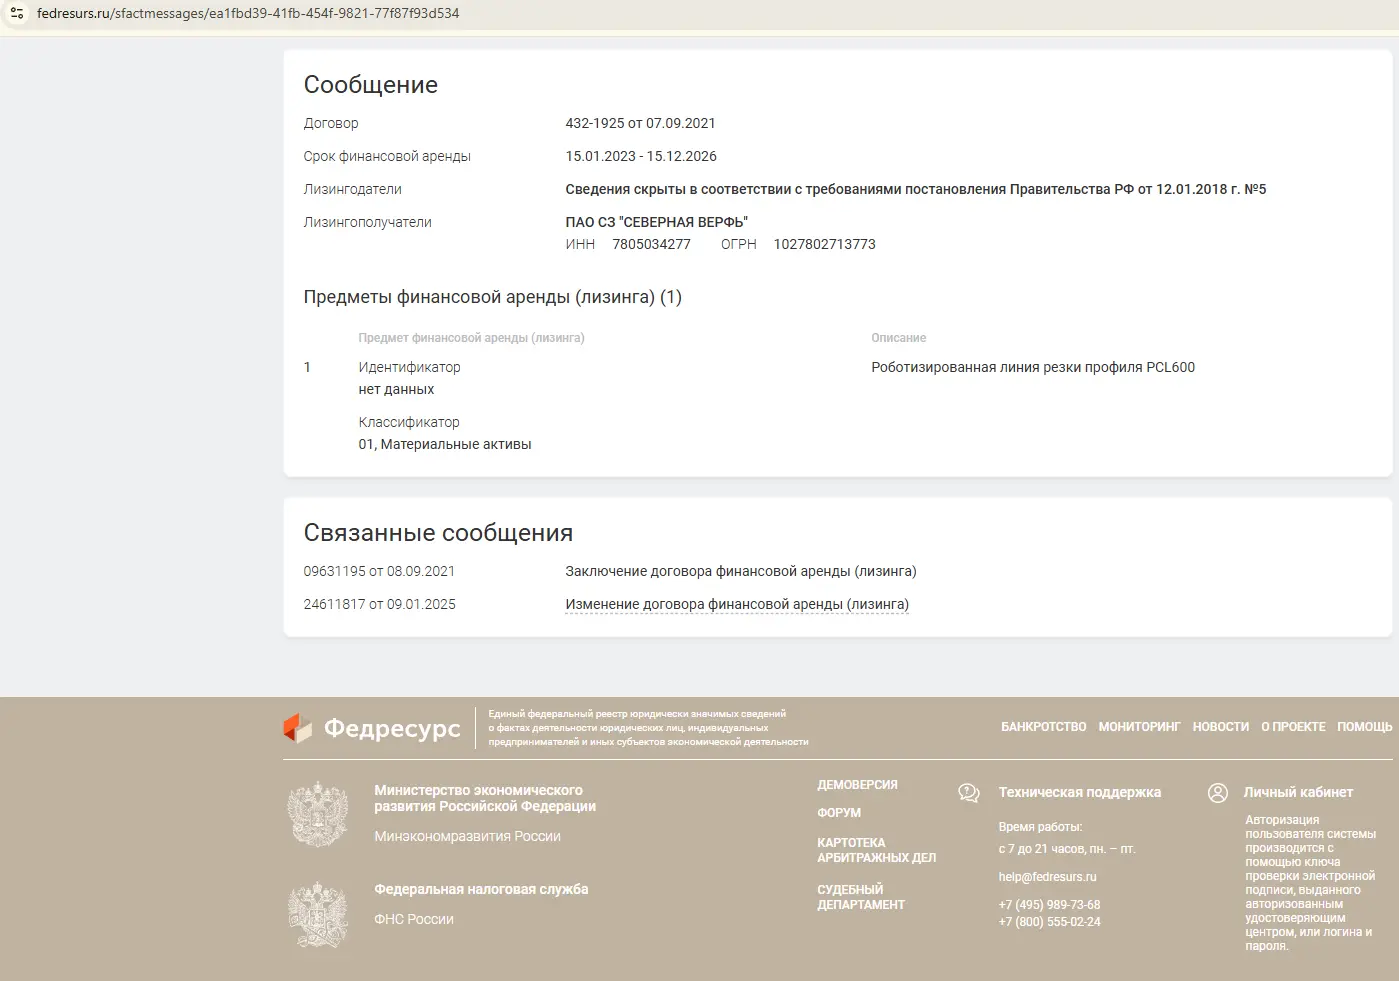1399x981 pixels.
Task: Click the browser address bar URL
Action: (x=248, y=14)
